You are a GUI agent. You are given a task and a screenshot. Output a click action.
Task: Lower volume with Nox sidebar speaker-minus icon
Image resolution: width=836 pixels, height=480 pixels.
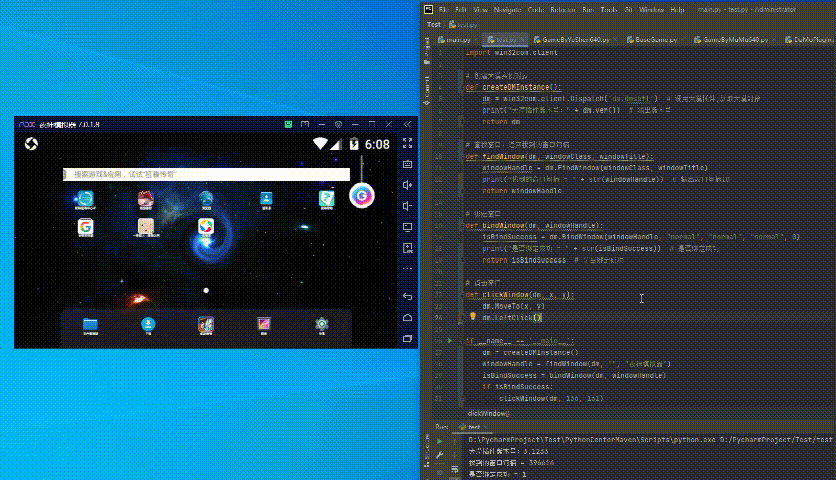(407, 206)
